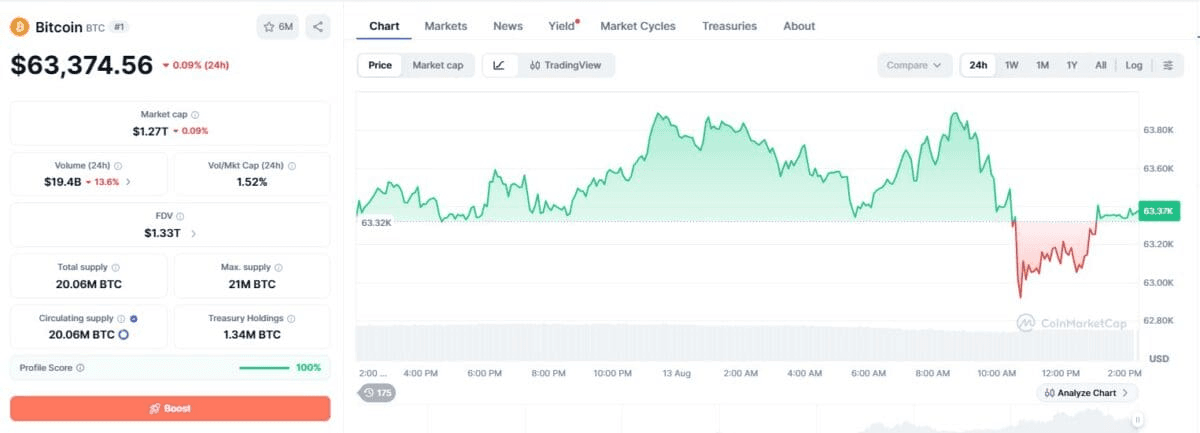
Task: Switch to line chart type icon
Action: [x=499, y=65]
